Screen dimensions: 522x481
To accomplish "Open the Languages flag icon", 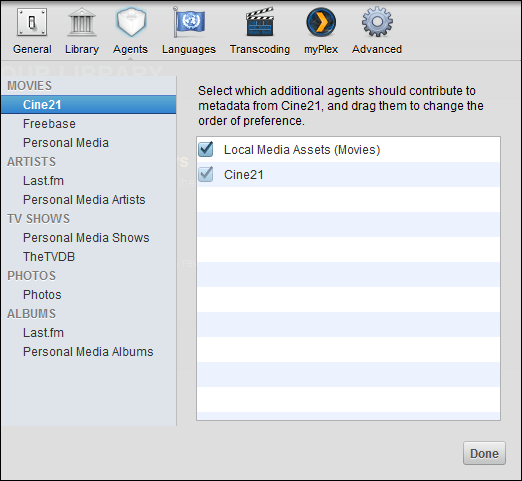I will pyautogui.click(x=189, y=22).
